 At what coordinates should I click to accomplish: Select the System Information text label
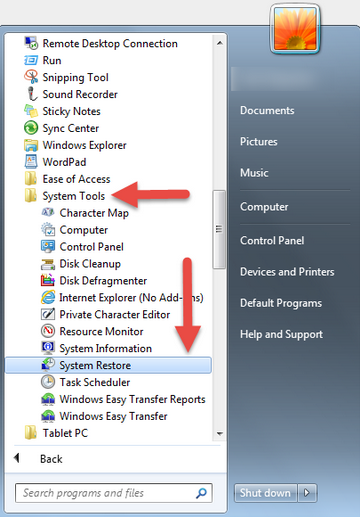[105, 348]
